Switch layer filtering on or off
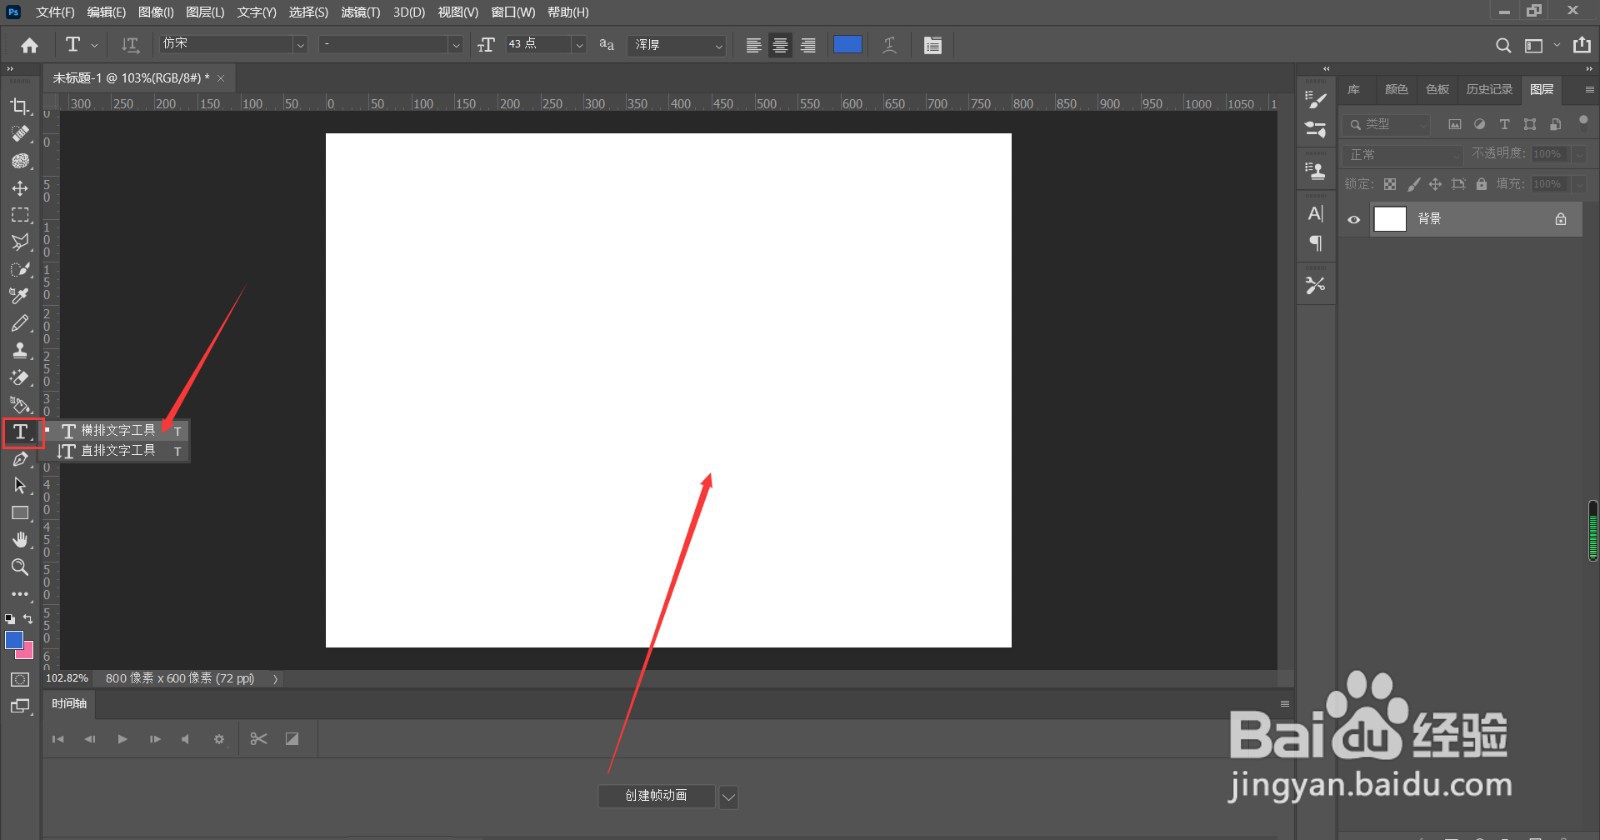The height and width of the screenshot is (840, 1600). (x=1583, y=122)
